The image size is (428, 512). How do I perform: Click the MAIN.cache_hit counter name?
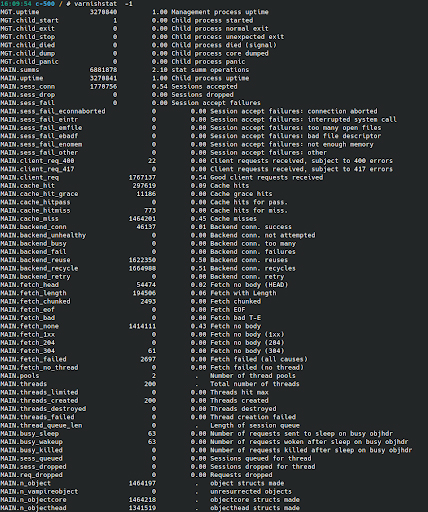coord(27,186)
